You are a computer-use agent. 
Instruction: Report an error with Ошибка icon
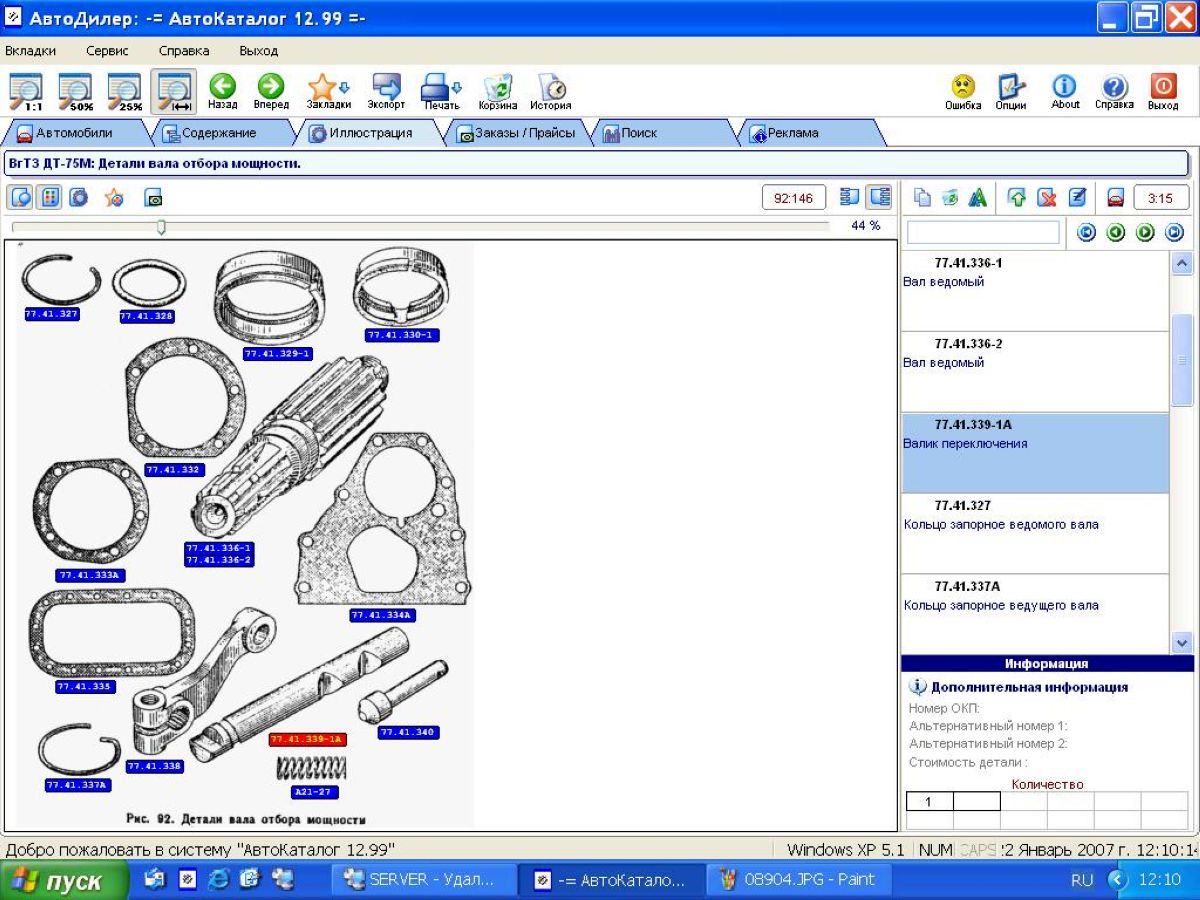[x=963, y=90]
